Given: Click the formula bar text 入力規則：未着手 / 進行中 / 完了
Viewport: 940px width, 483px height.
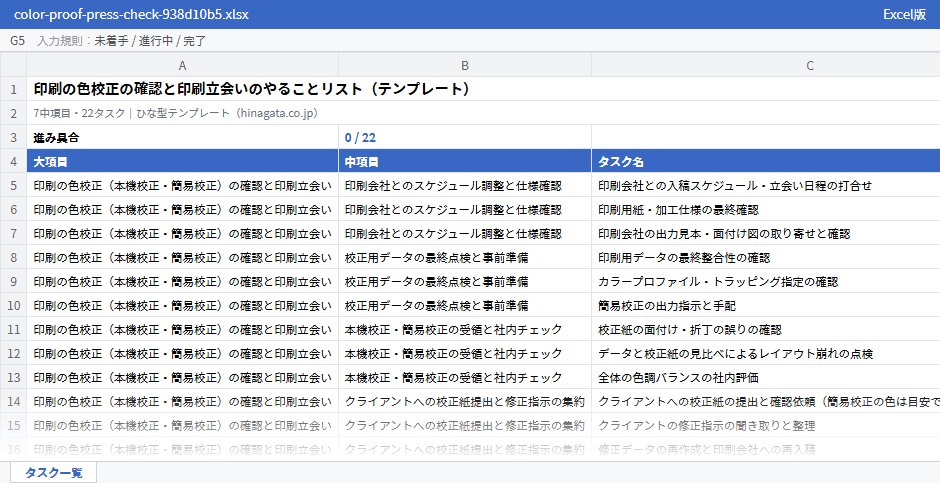Looking at the screenshot, I should (122, 41).
